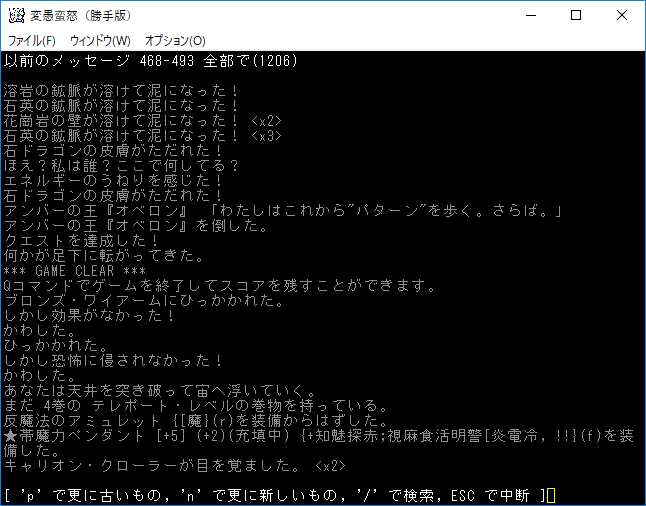Open the ファイル(F) menu
The image size is (646, 506).
(32, 40)
